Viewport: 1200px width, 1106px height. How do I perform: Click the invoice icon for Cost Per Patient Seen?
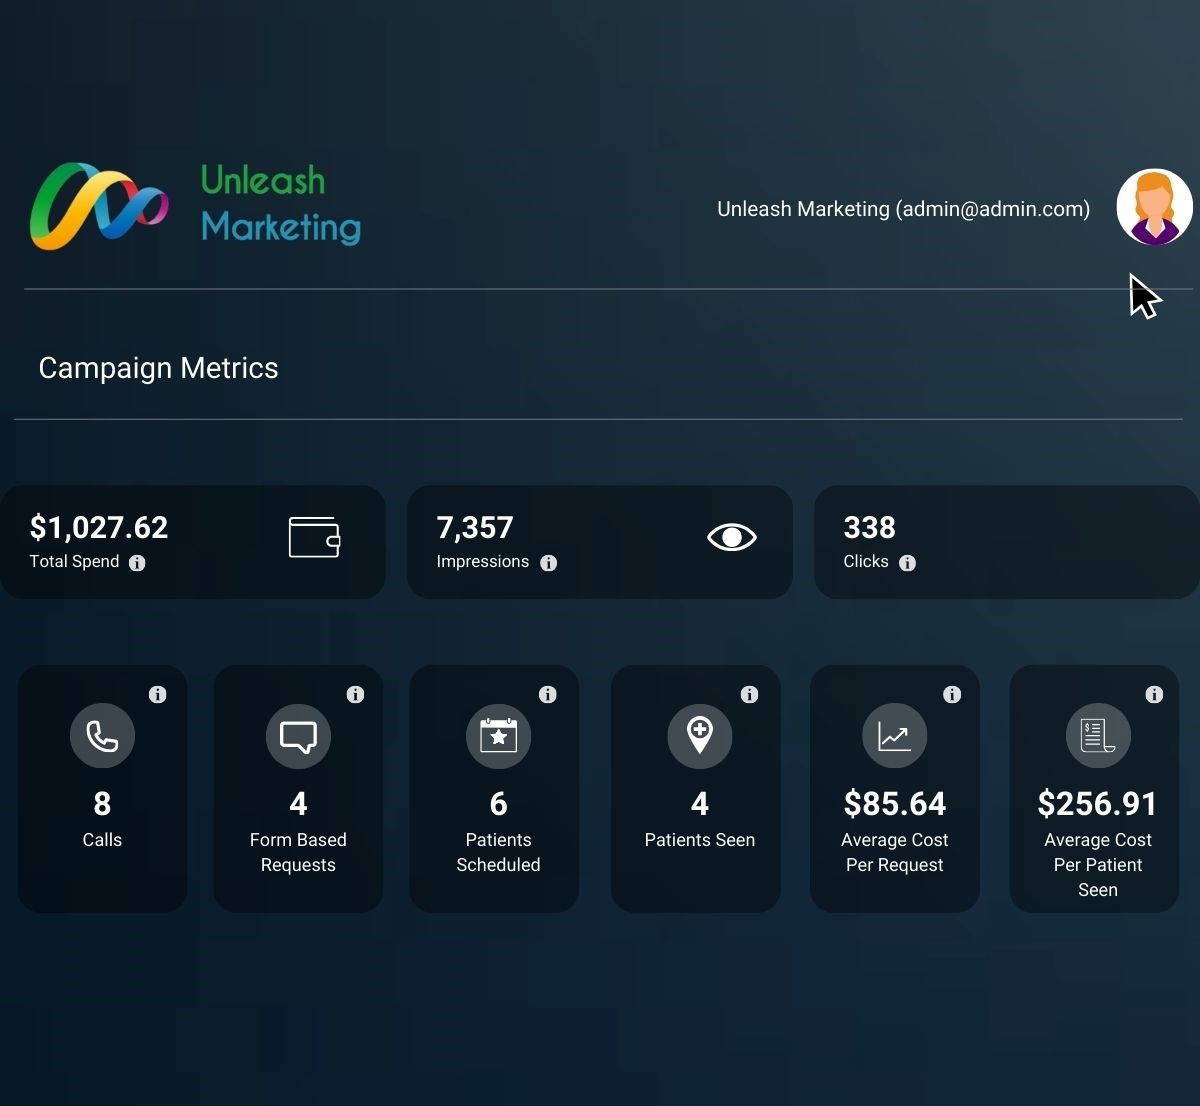coord(1098,736)
